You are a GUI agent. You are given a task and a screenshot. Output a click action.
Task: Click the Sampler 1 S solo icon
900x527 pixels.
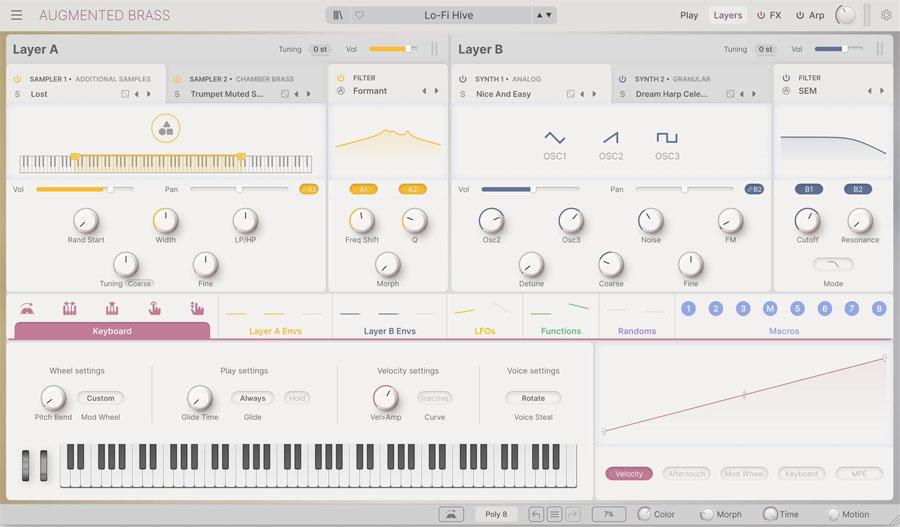(17, 94)
